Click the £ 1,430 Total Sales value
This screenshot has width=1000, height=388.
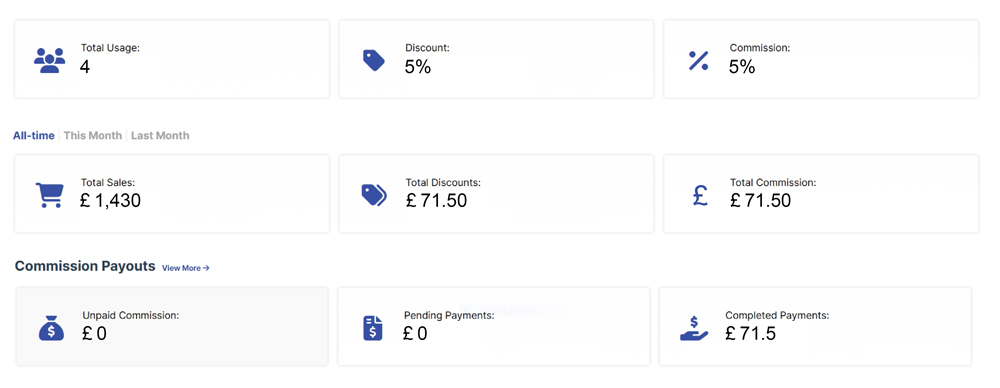click(x=110, y=200)
